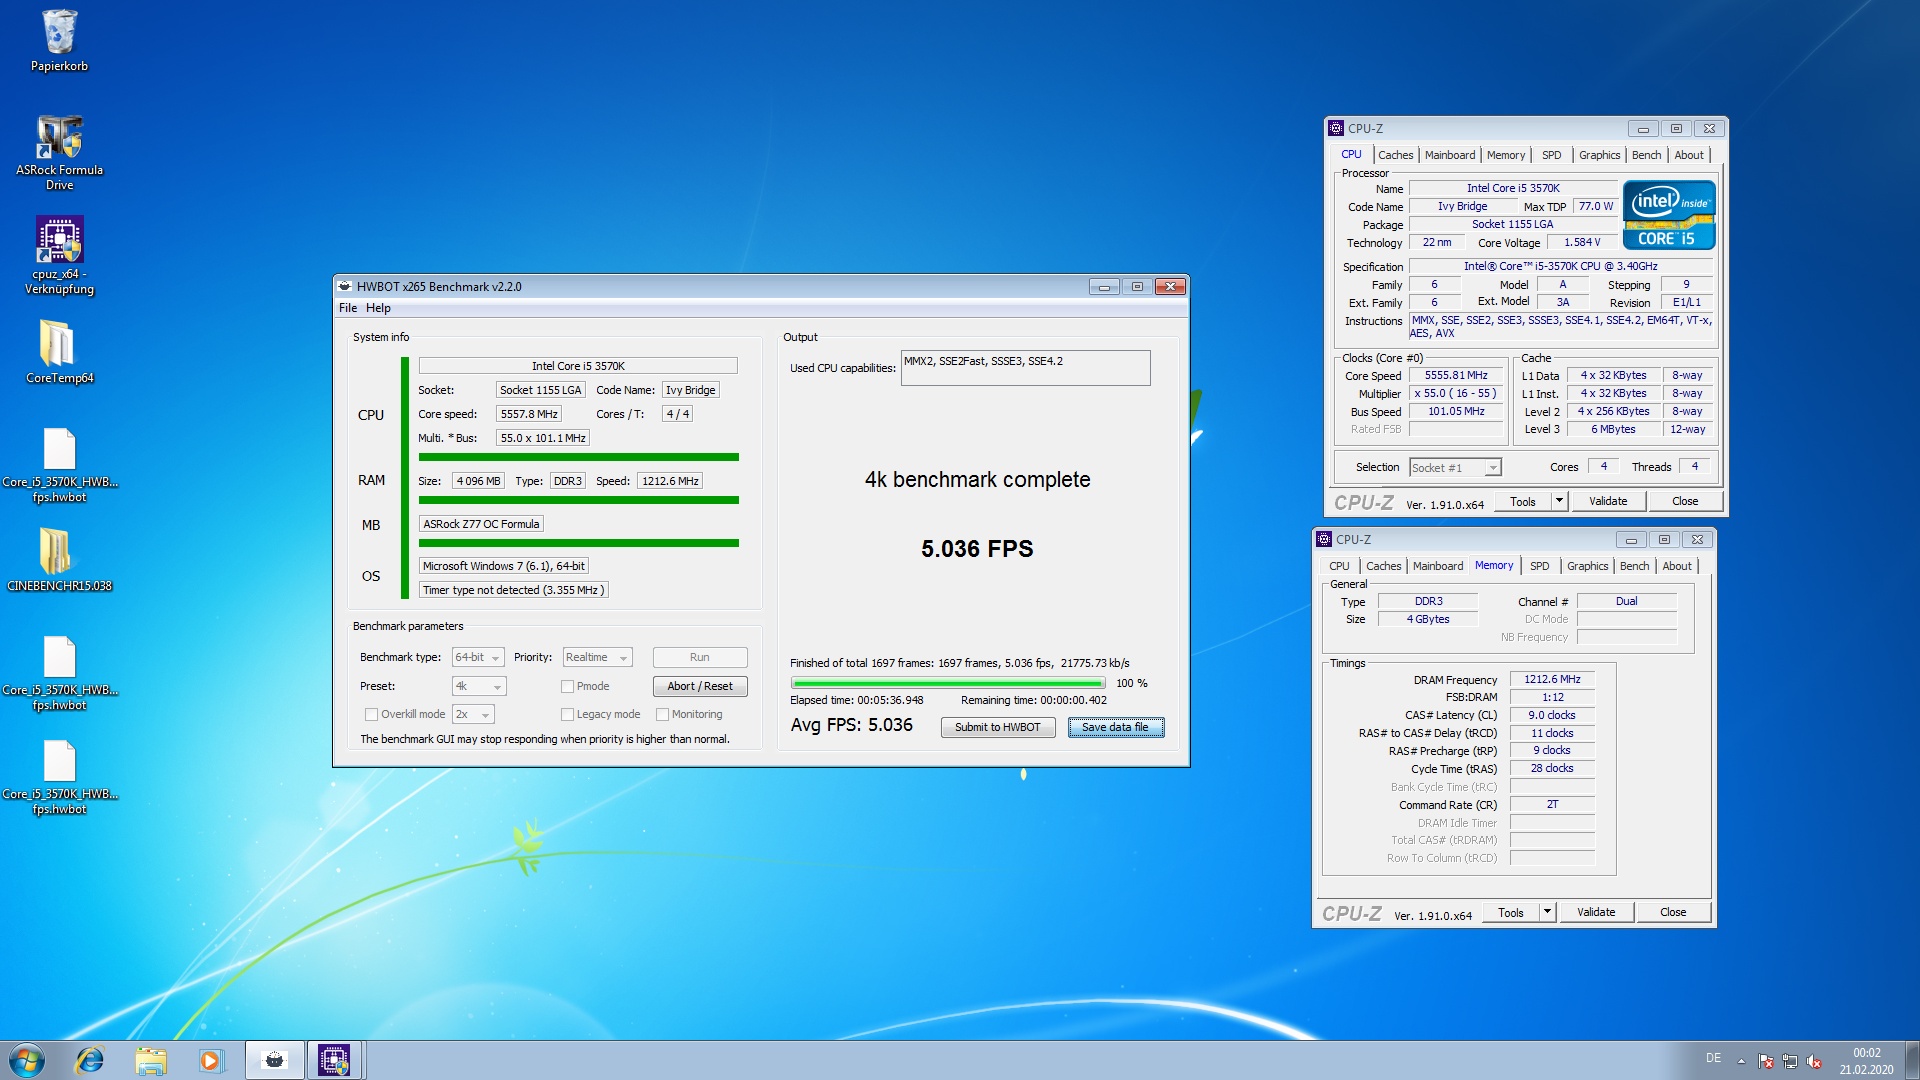
Task: Open the CoreTemp64 folder icon
Action: 59,352
